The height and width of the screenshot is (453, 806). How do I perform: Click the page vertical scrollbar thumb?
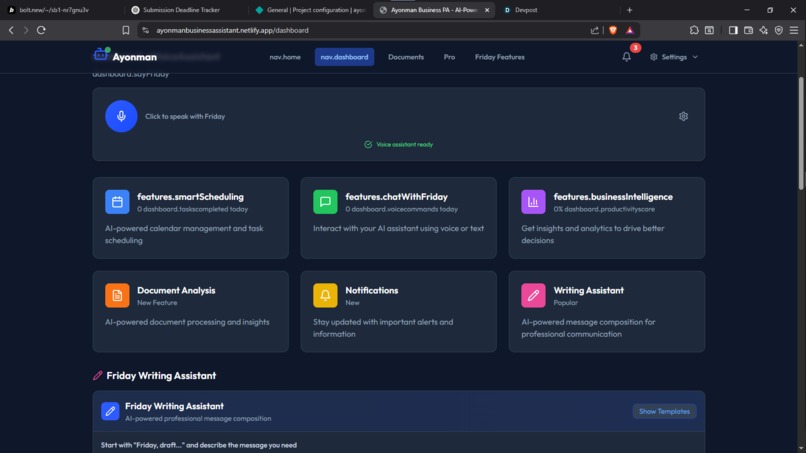[x=801, y=133]
